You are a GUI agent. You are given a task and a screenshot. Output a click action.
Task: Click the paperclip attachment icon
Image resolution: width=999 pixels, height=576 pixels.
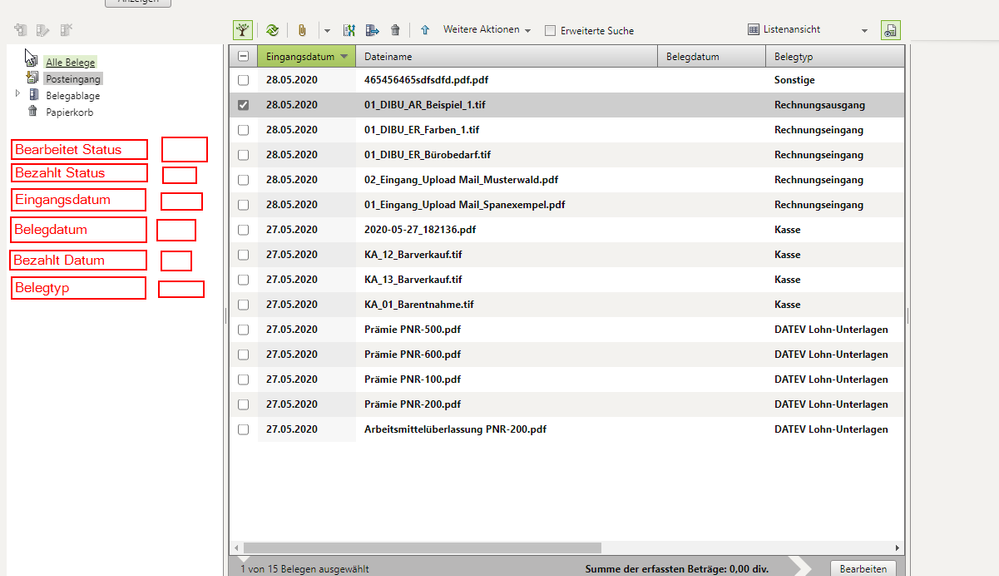[x=301, y=31]
